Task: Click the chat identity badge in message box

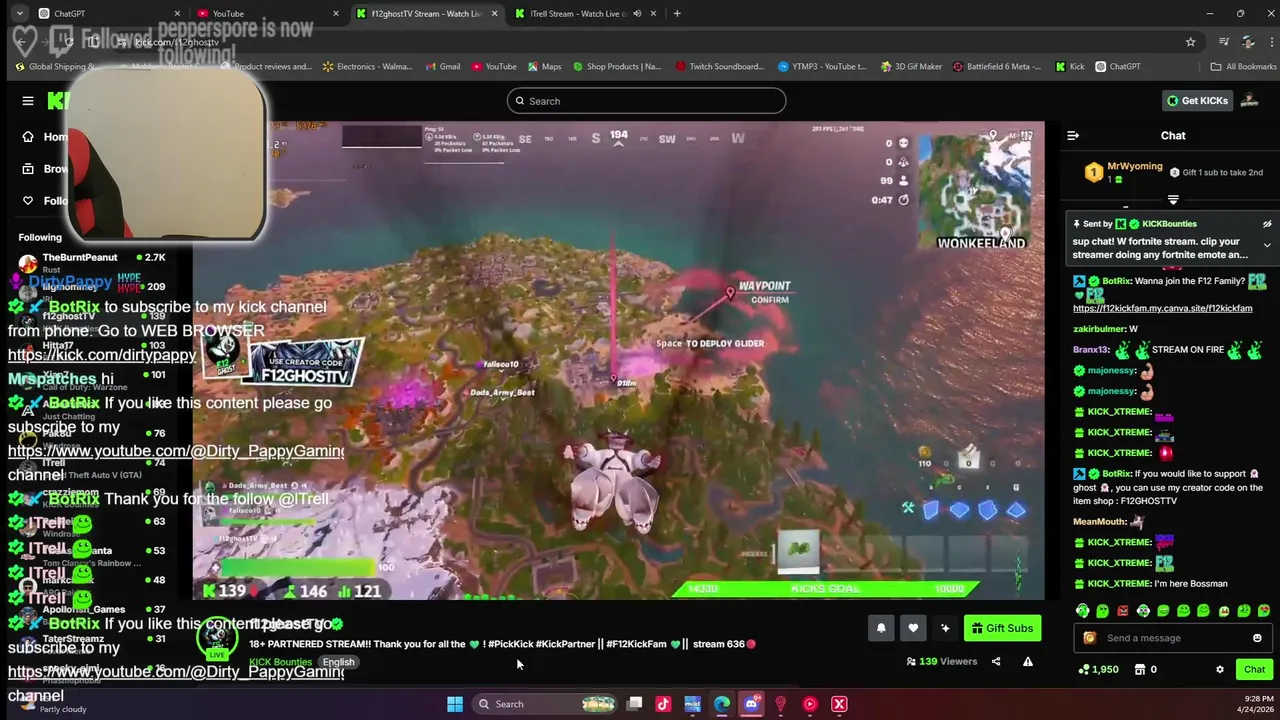Action: coord(1090,638)
